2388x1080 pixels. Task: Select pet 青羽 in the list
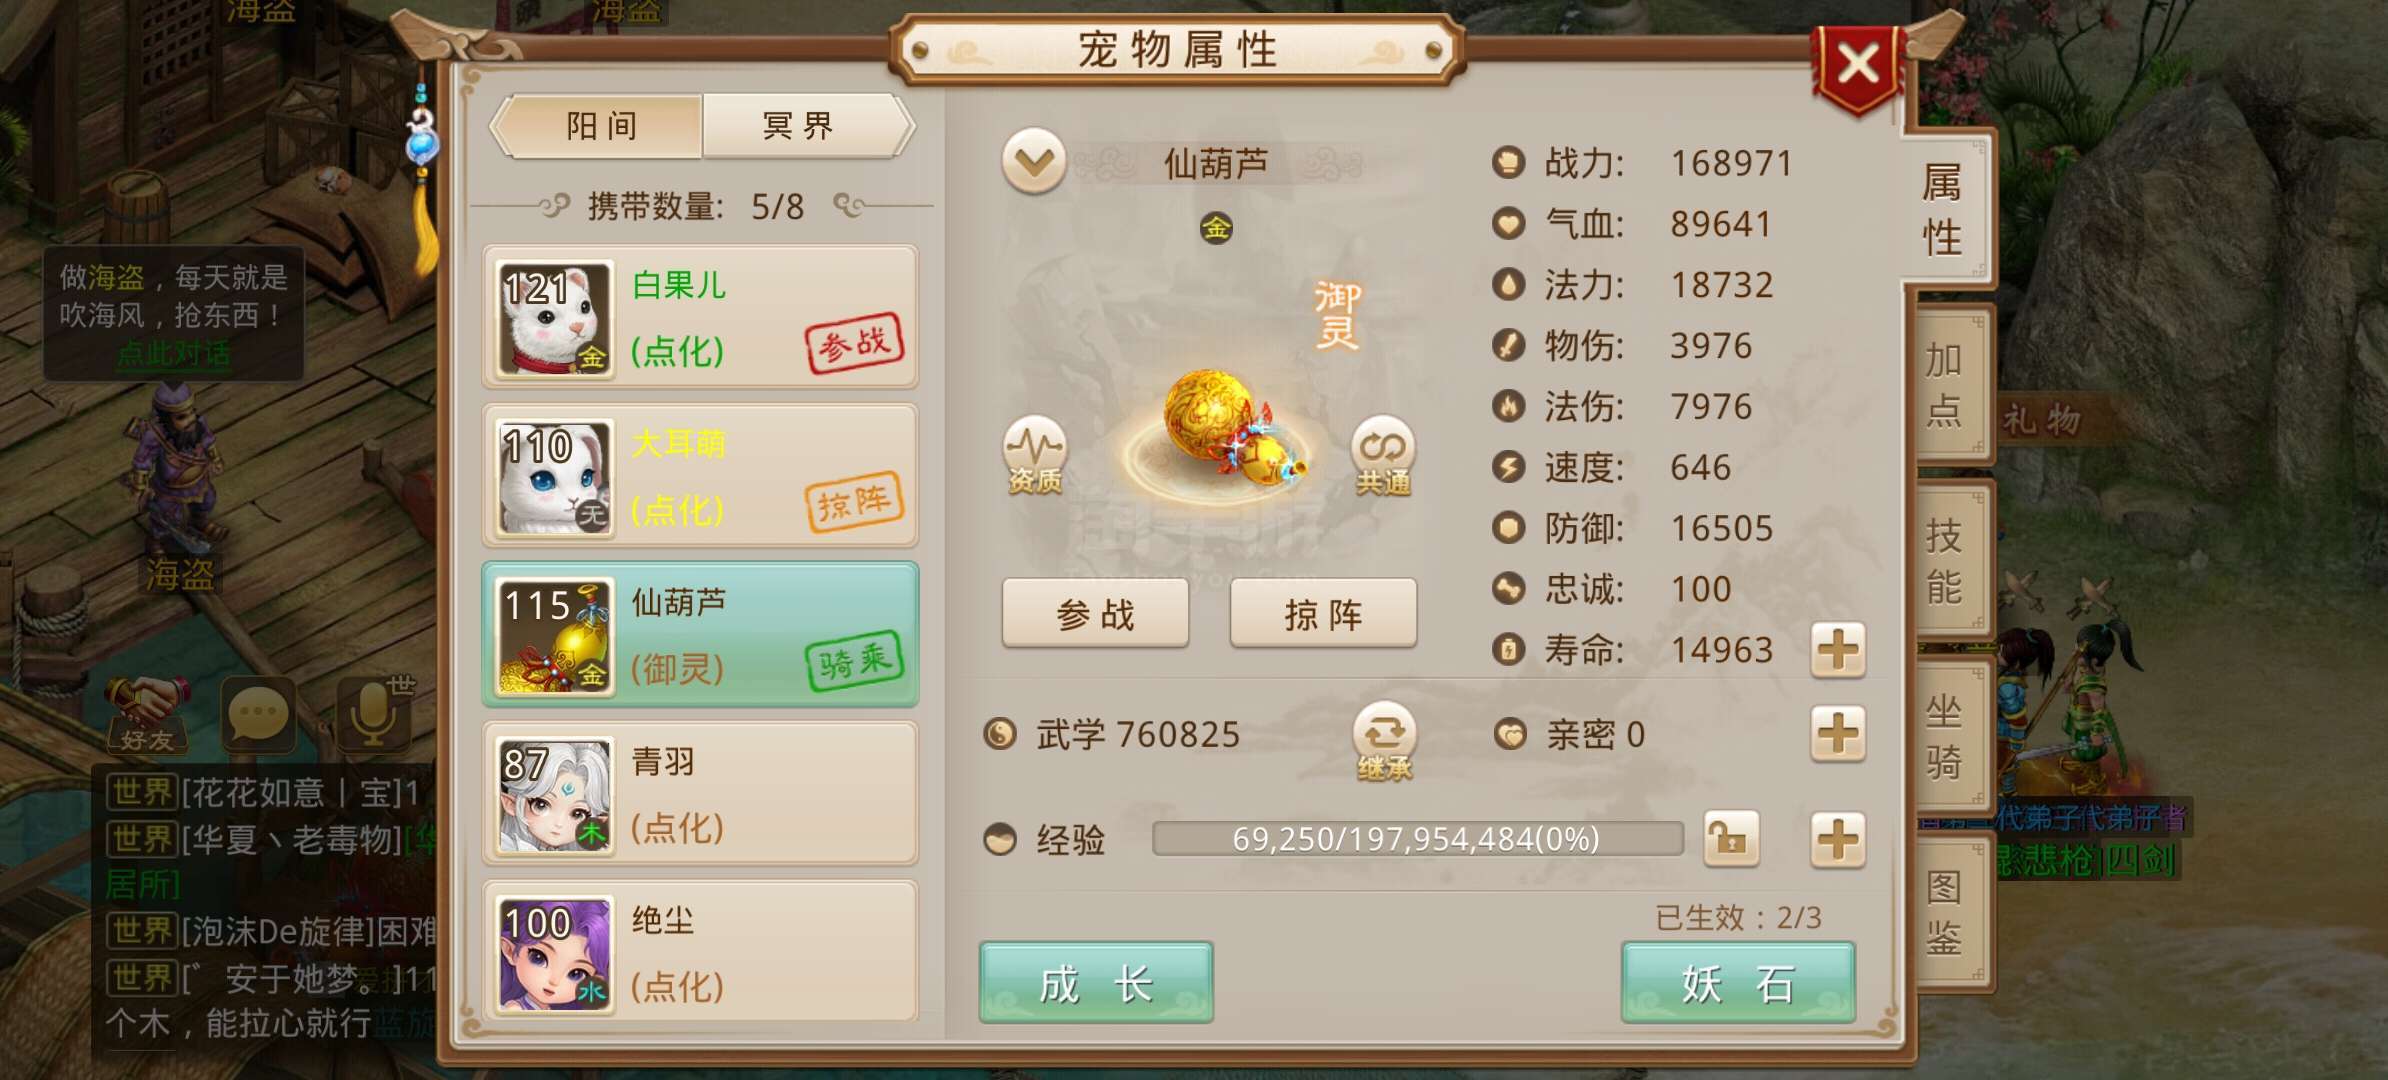click(x=700, y=794)
